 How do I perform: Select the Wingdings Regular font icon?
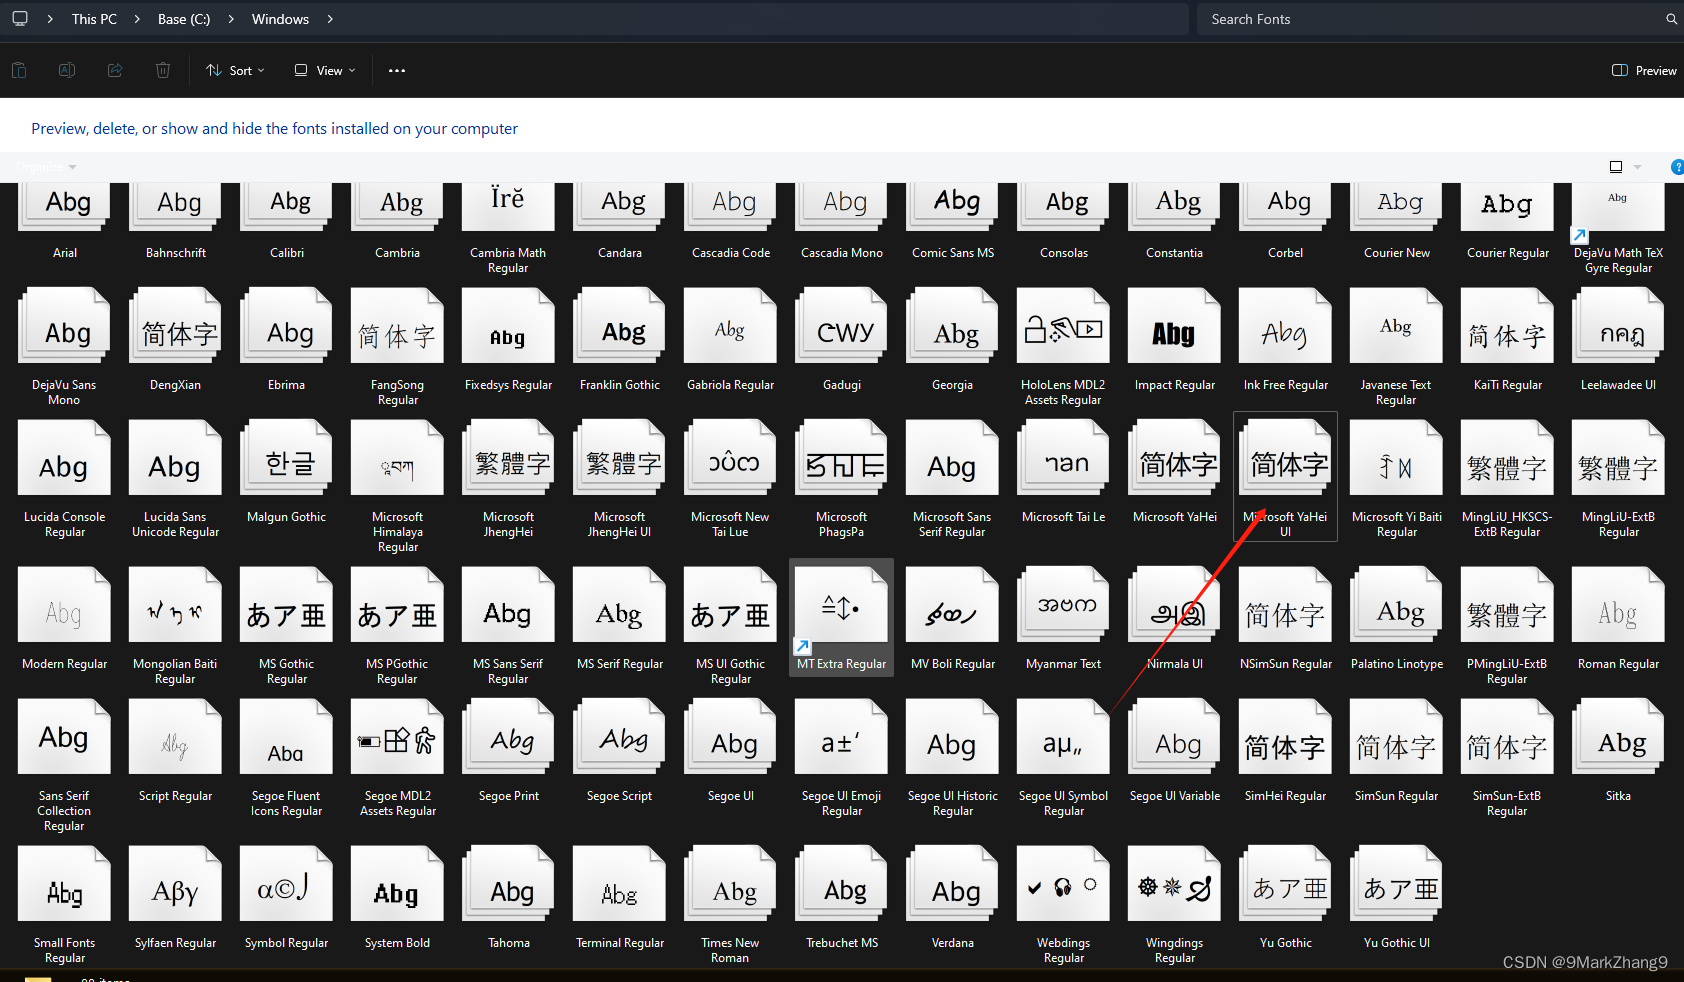(x=1175, y=883)
